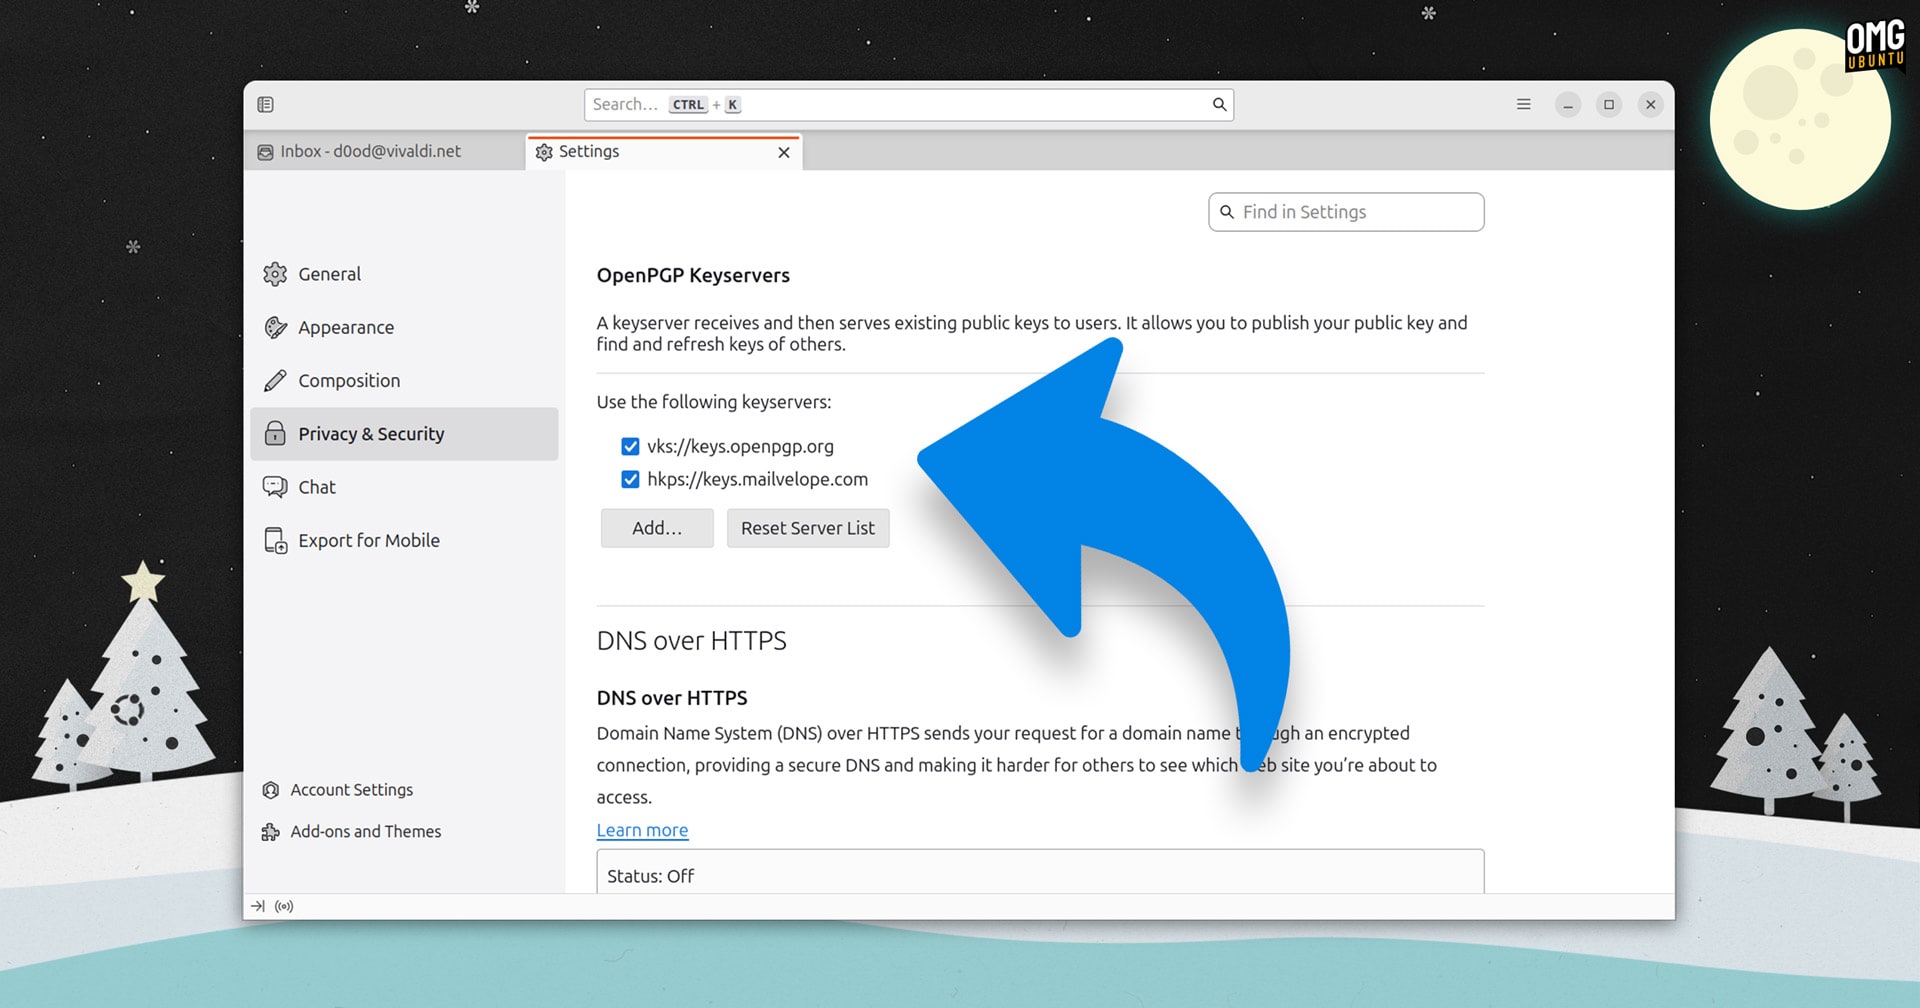This screenshot has height=1008, width=1920.
Task: Open General settings gear icon
Action: point(275,274)
